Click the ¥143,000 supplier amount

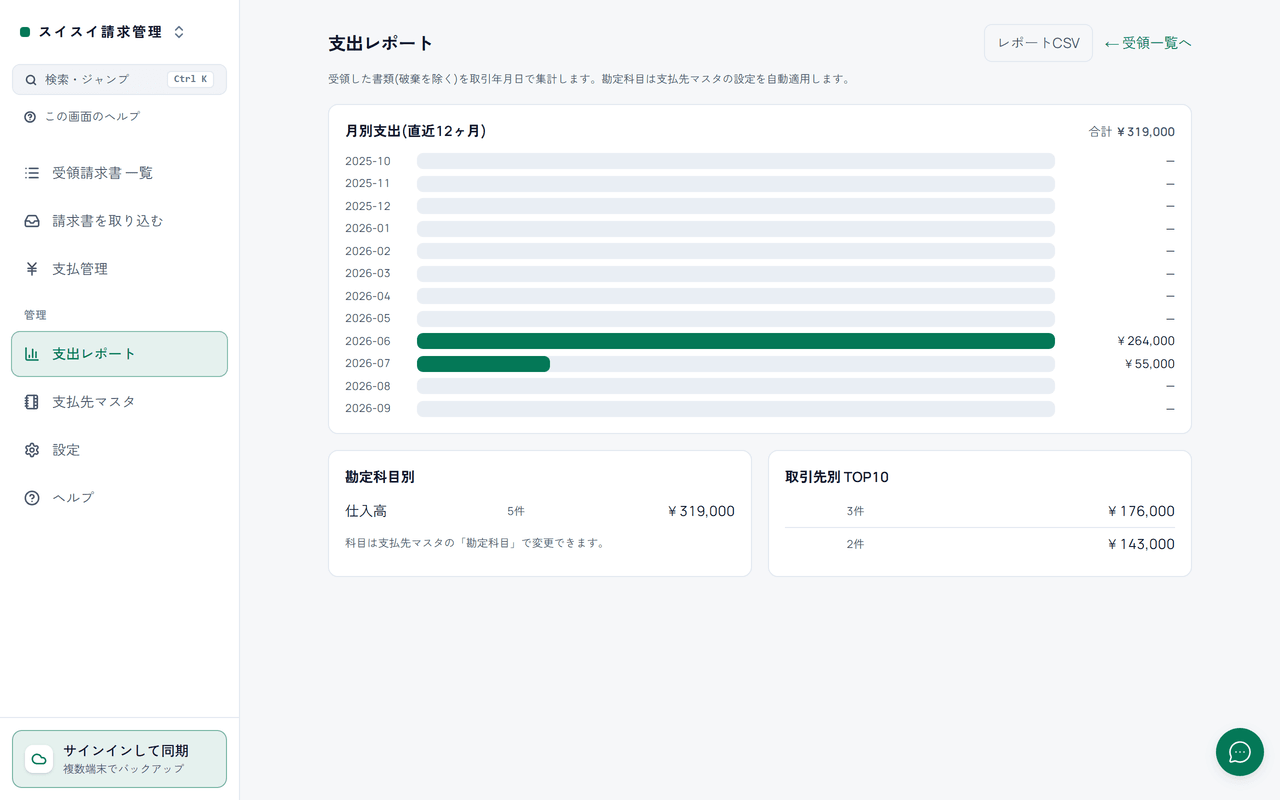(1141, 544)
